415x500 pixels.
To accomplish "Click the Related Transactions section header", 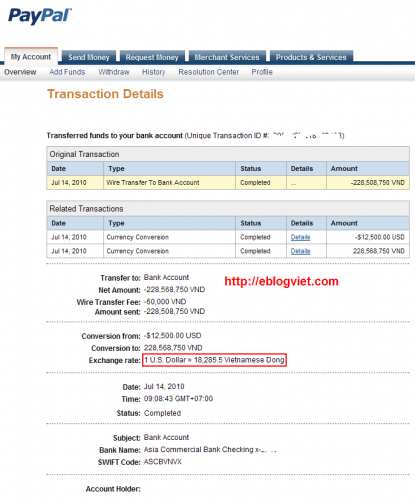I will (228, 209).
